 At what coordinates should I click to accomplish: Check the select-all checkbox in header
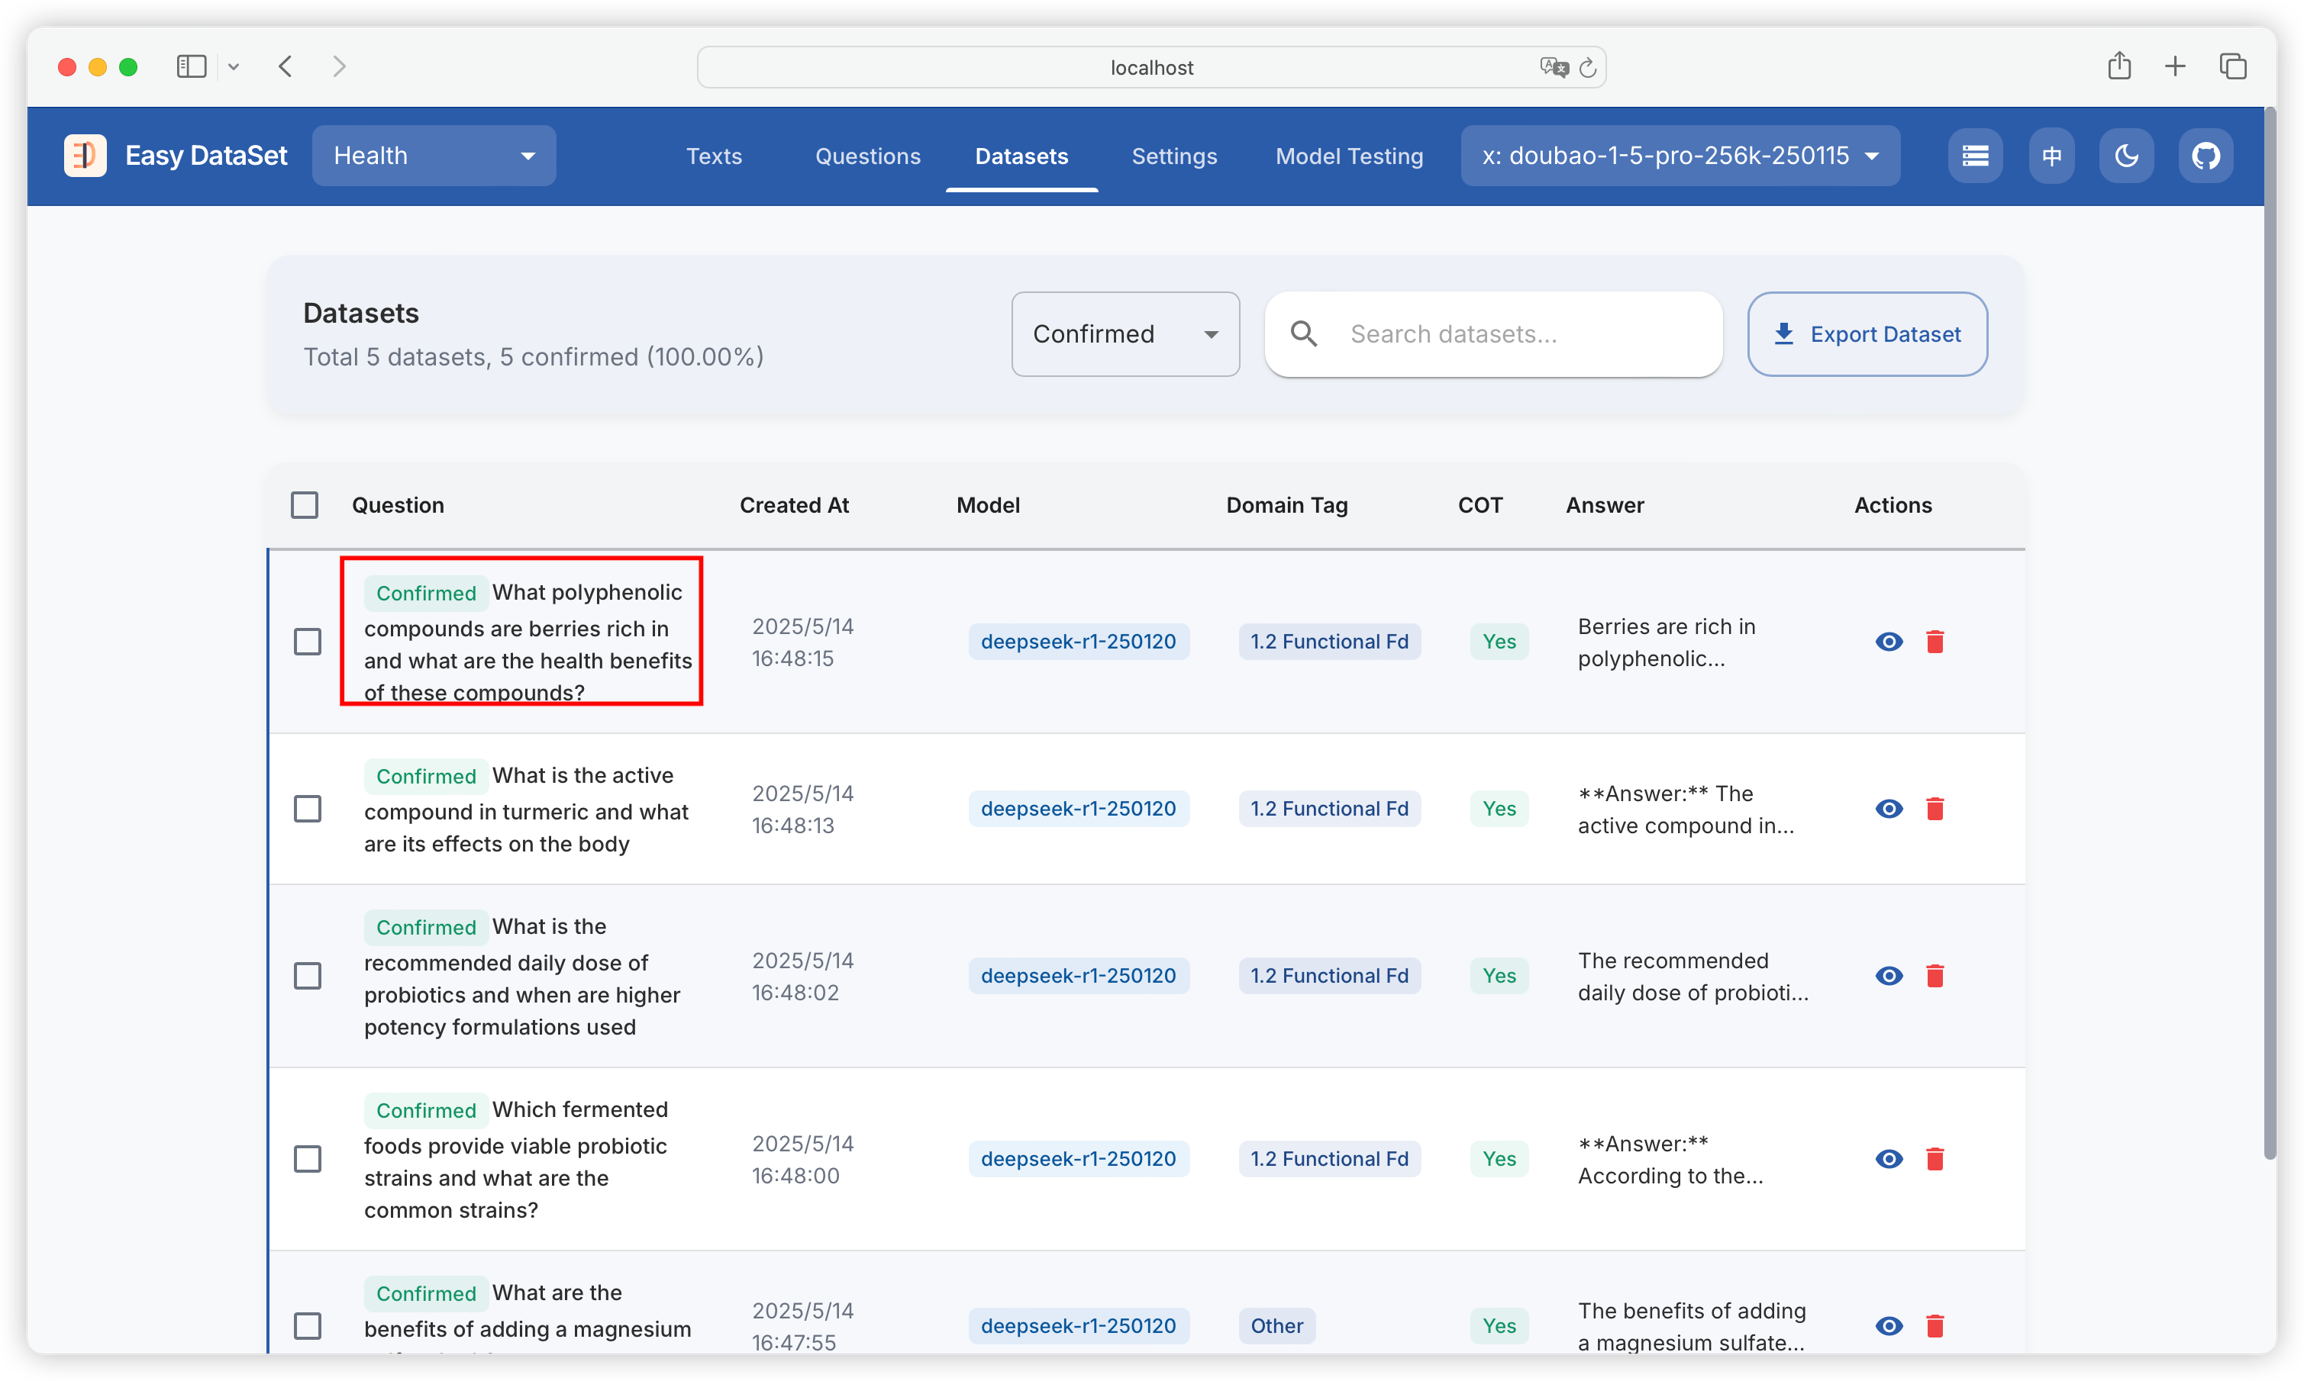click(305, 505)
